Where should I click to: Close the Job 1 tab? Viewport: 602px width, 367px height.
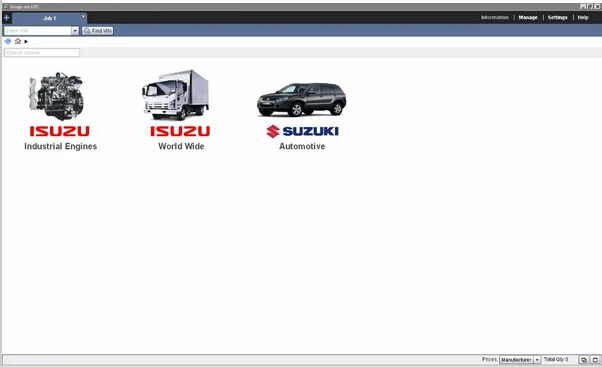coord(83,17)
